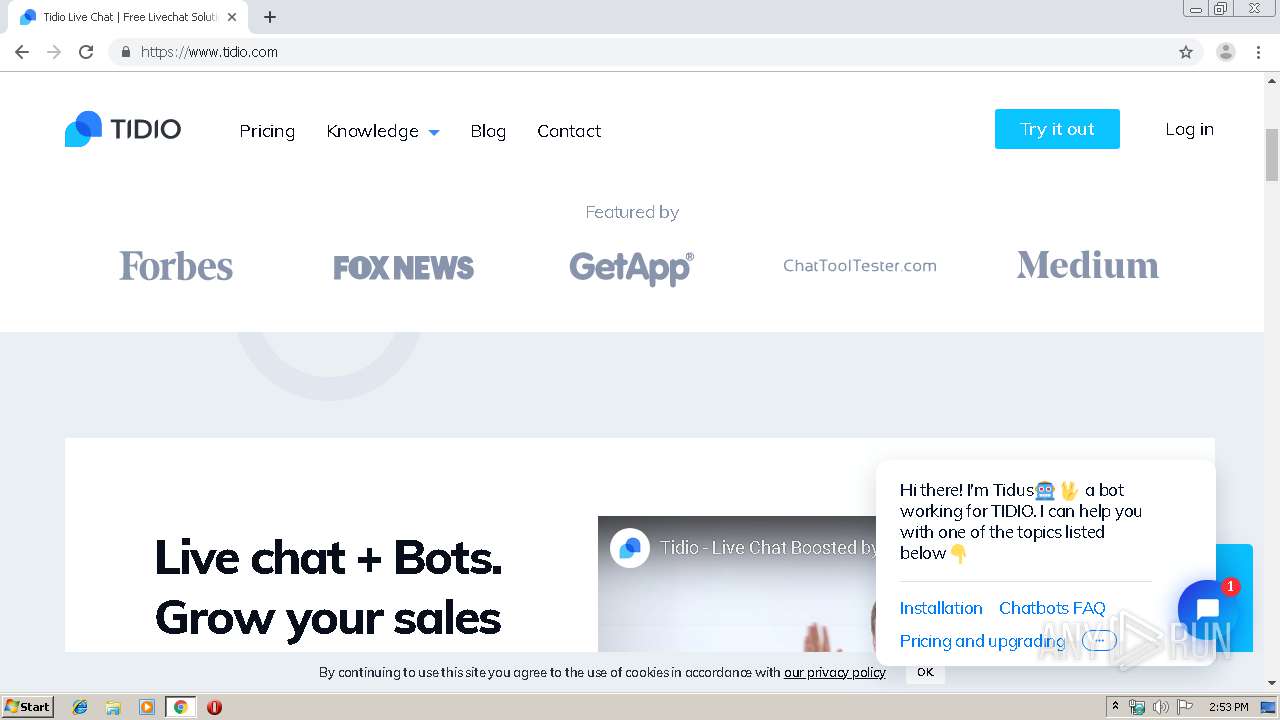The height and width of the screenshot is (720, 1280).
Task: Go forward in browser history
Action: (54, 52)
